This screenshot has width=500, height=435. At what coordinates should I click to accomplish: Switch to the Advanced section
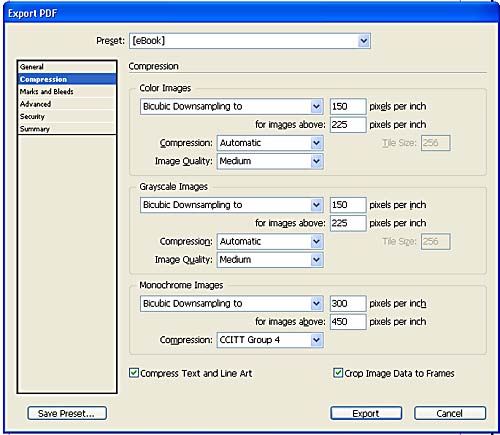click(x=67, y=104)
